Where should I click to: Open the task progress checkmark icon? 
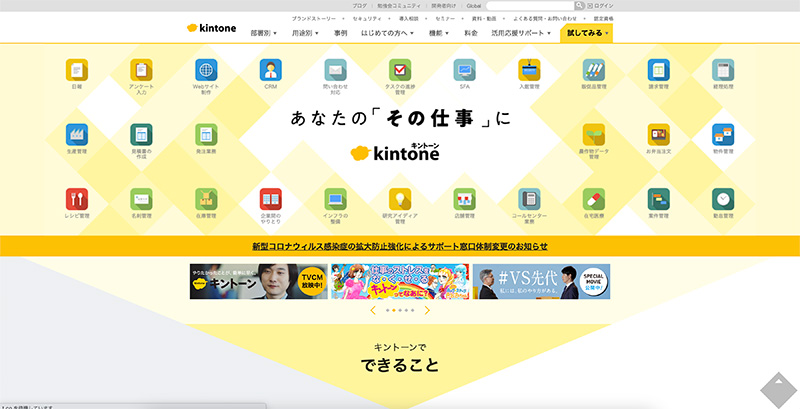(400, 70)
